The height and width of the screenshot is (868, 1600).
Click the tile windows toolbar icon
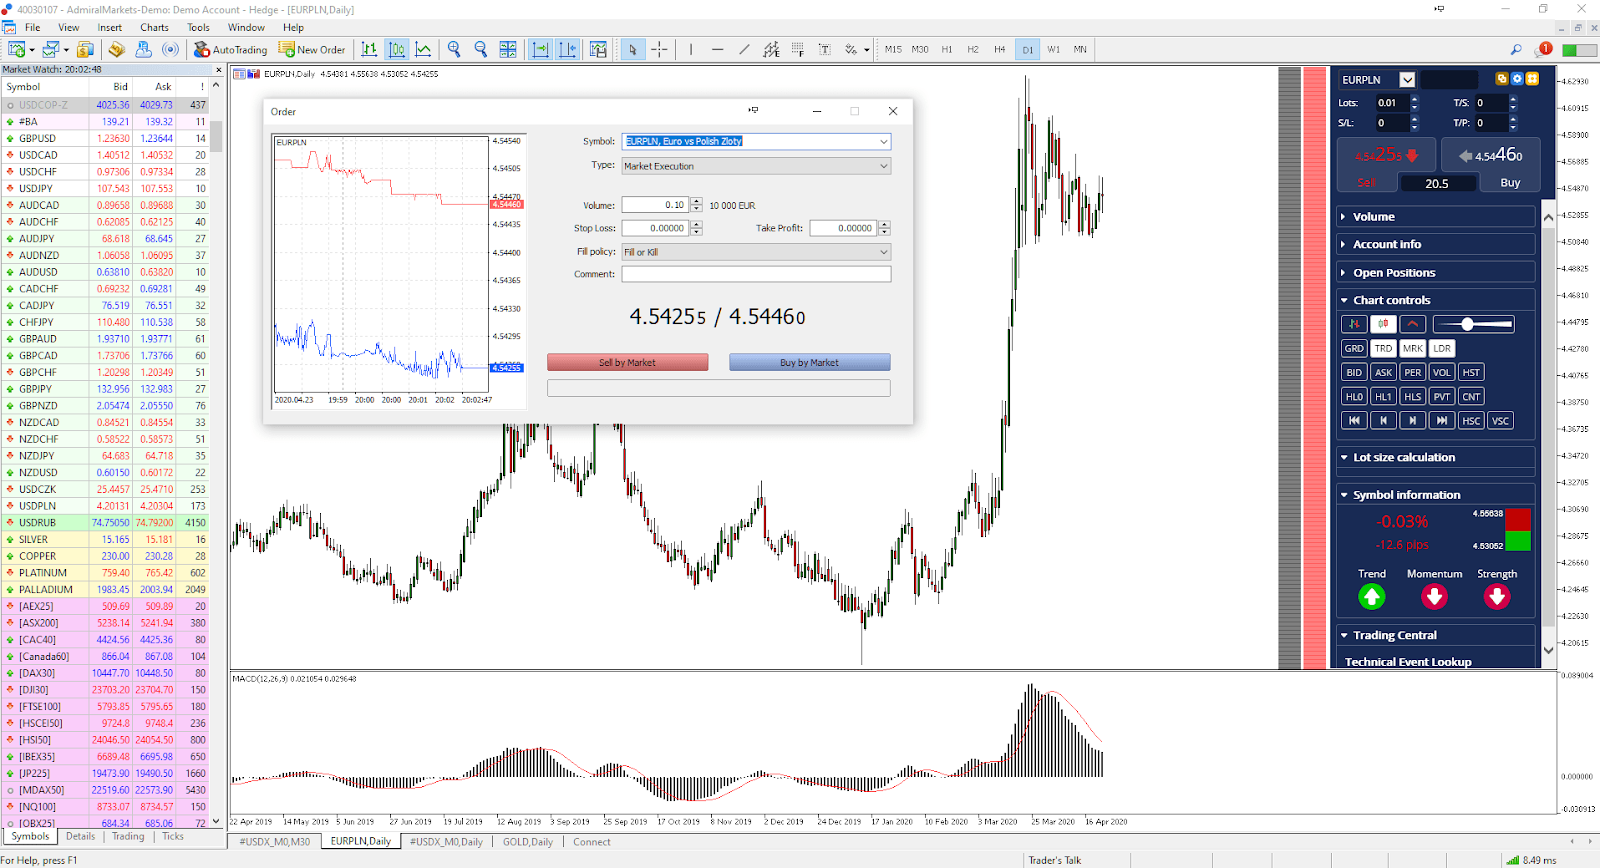coord(508,49)
